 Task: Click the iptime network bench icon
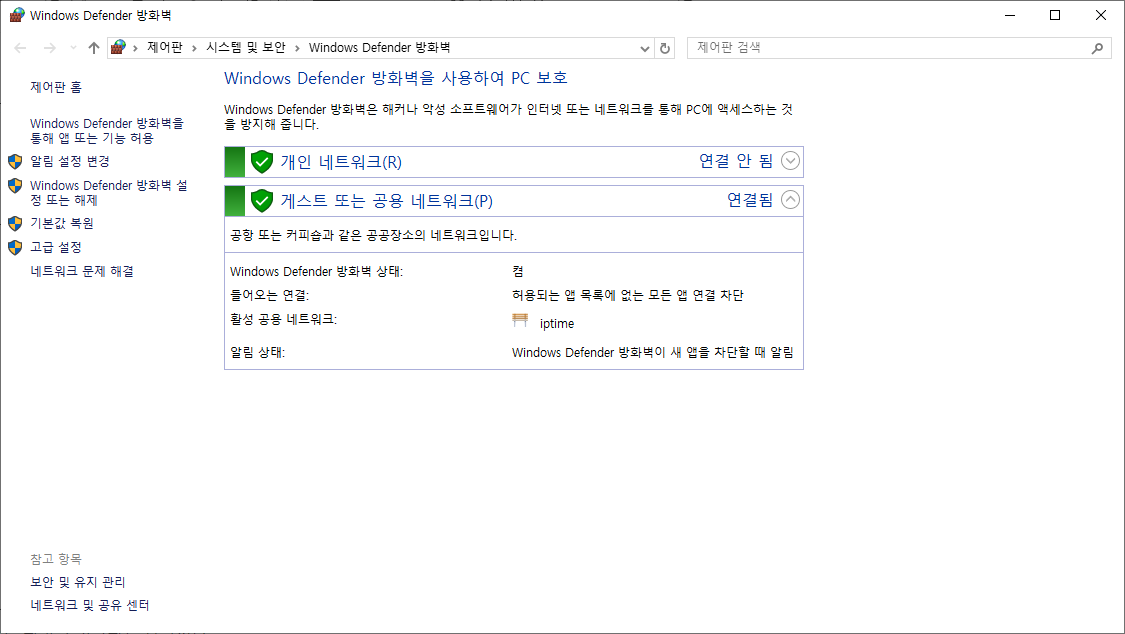pos(520,321)
